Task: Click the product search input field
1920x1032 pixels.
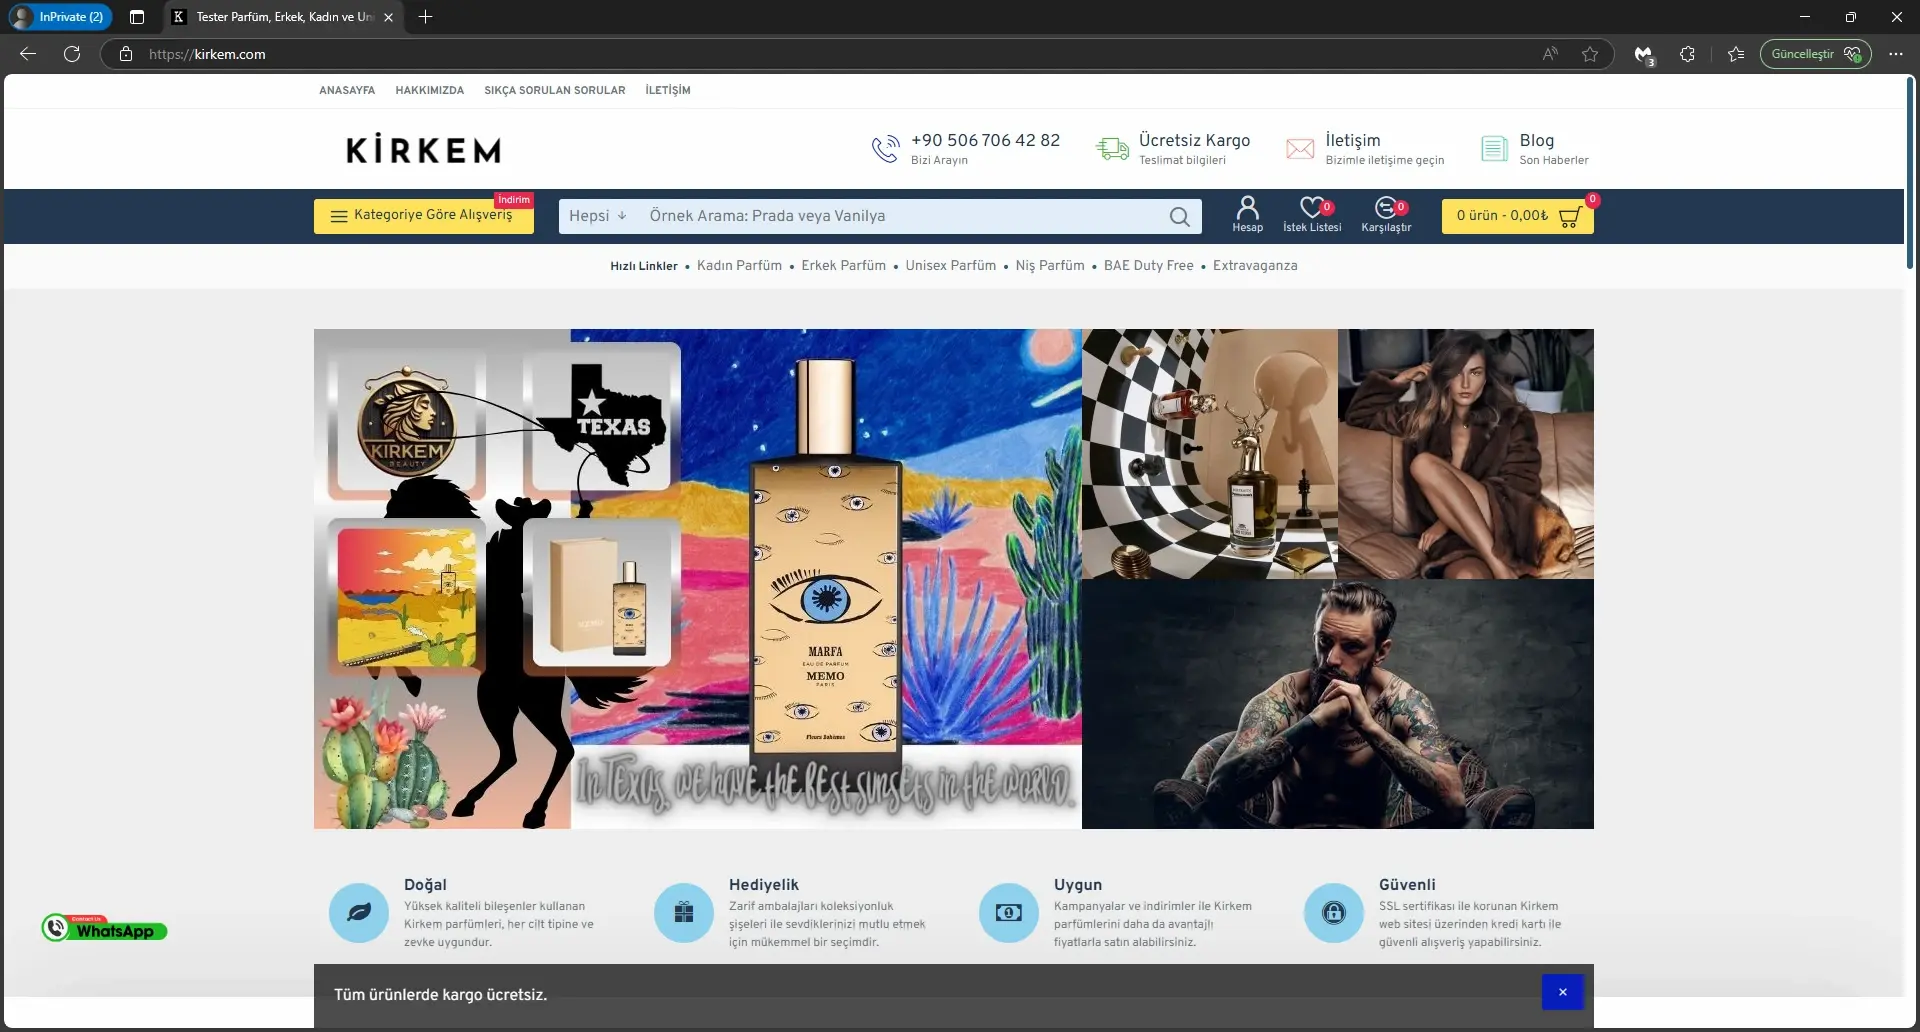Action: pos(900,216)
